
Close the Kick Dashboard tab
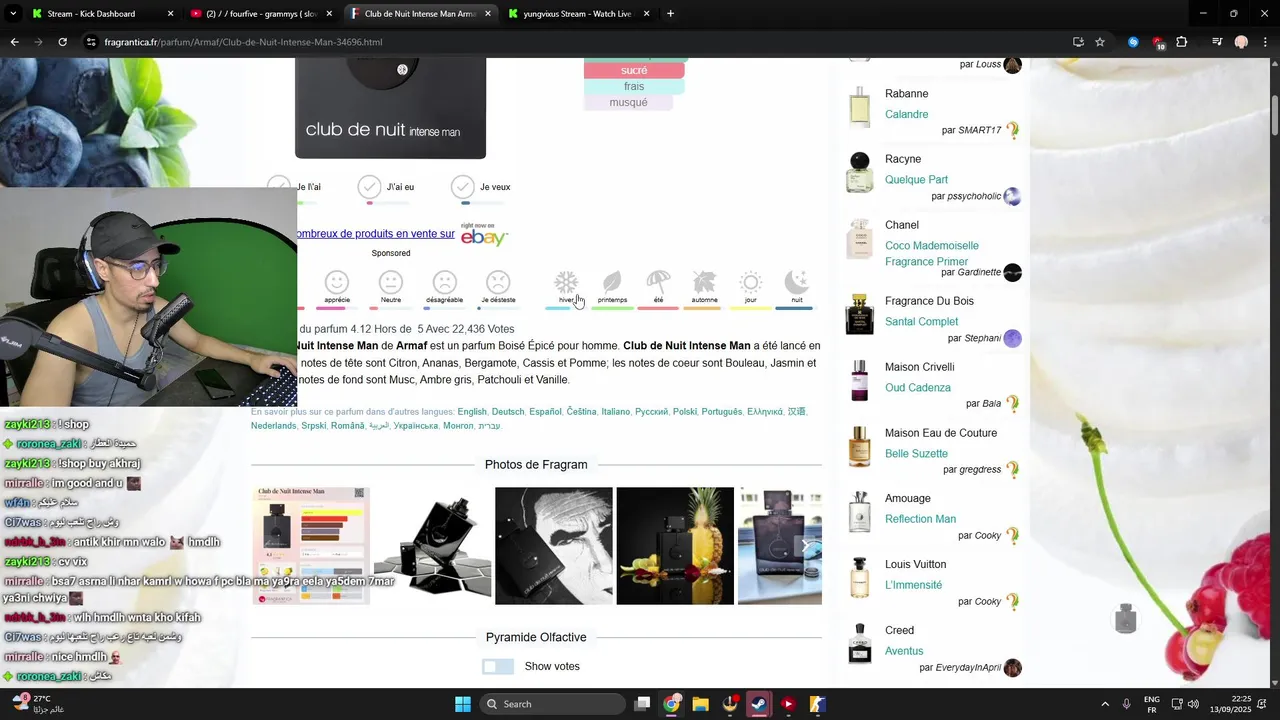point(170,14)
